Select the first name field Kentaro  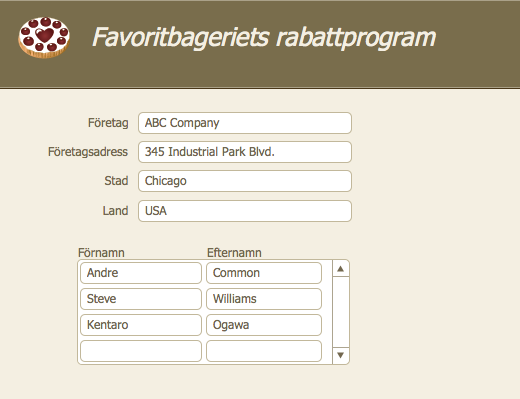(x=141, y=325)
